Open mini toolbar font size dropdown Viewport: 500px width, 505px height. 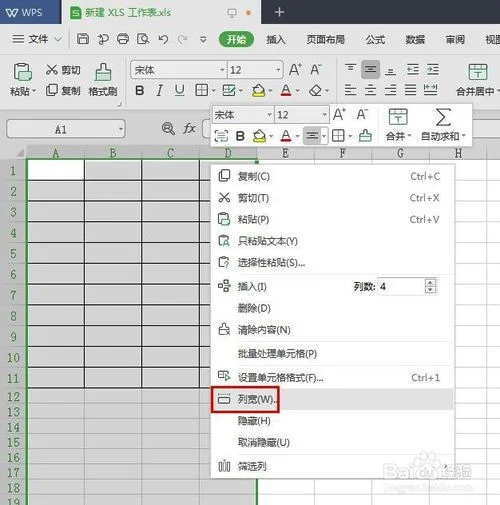325,115
